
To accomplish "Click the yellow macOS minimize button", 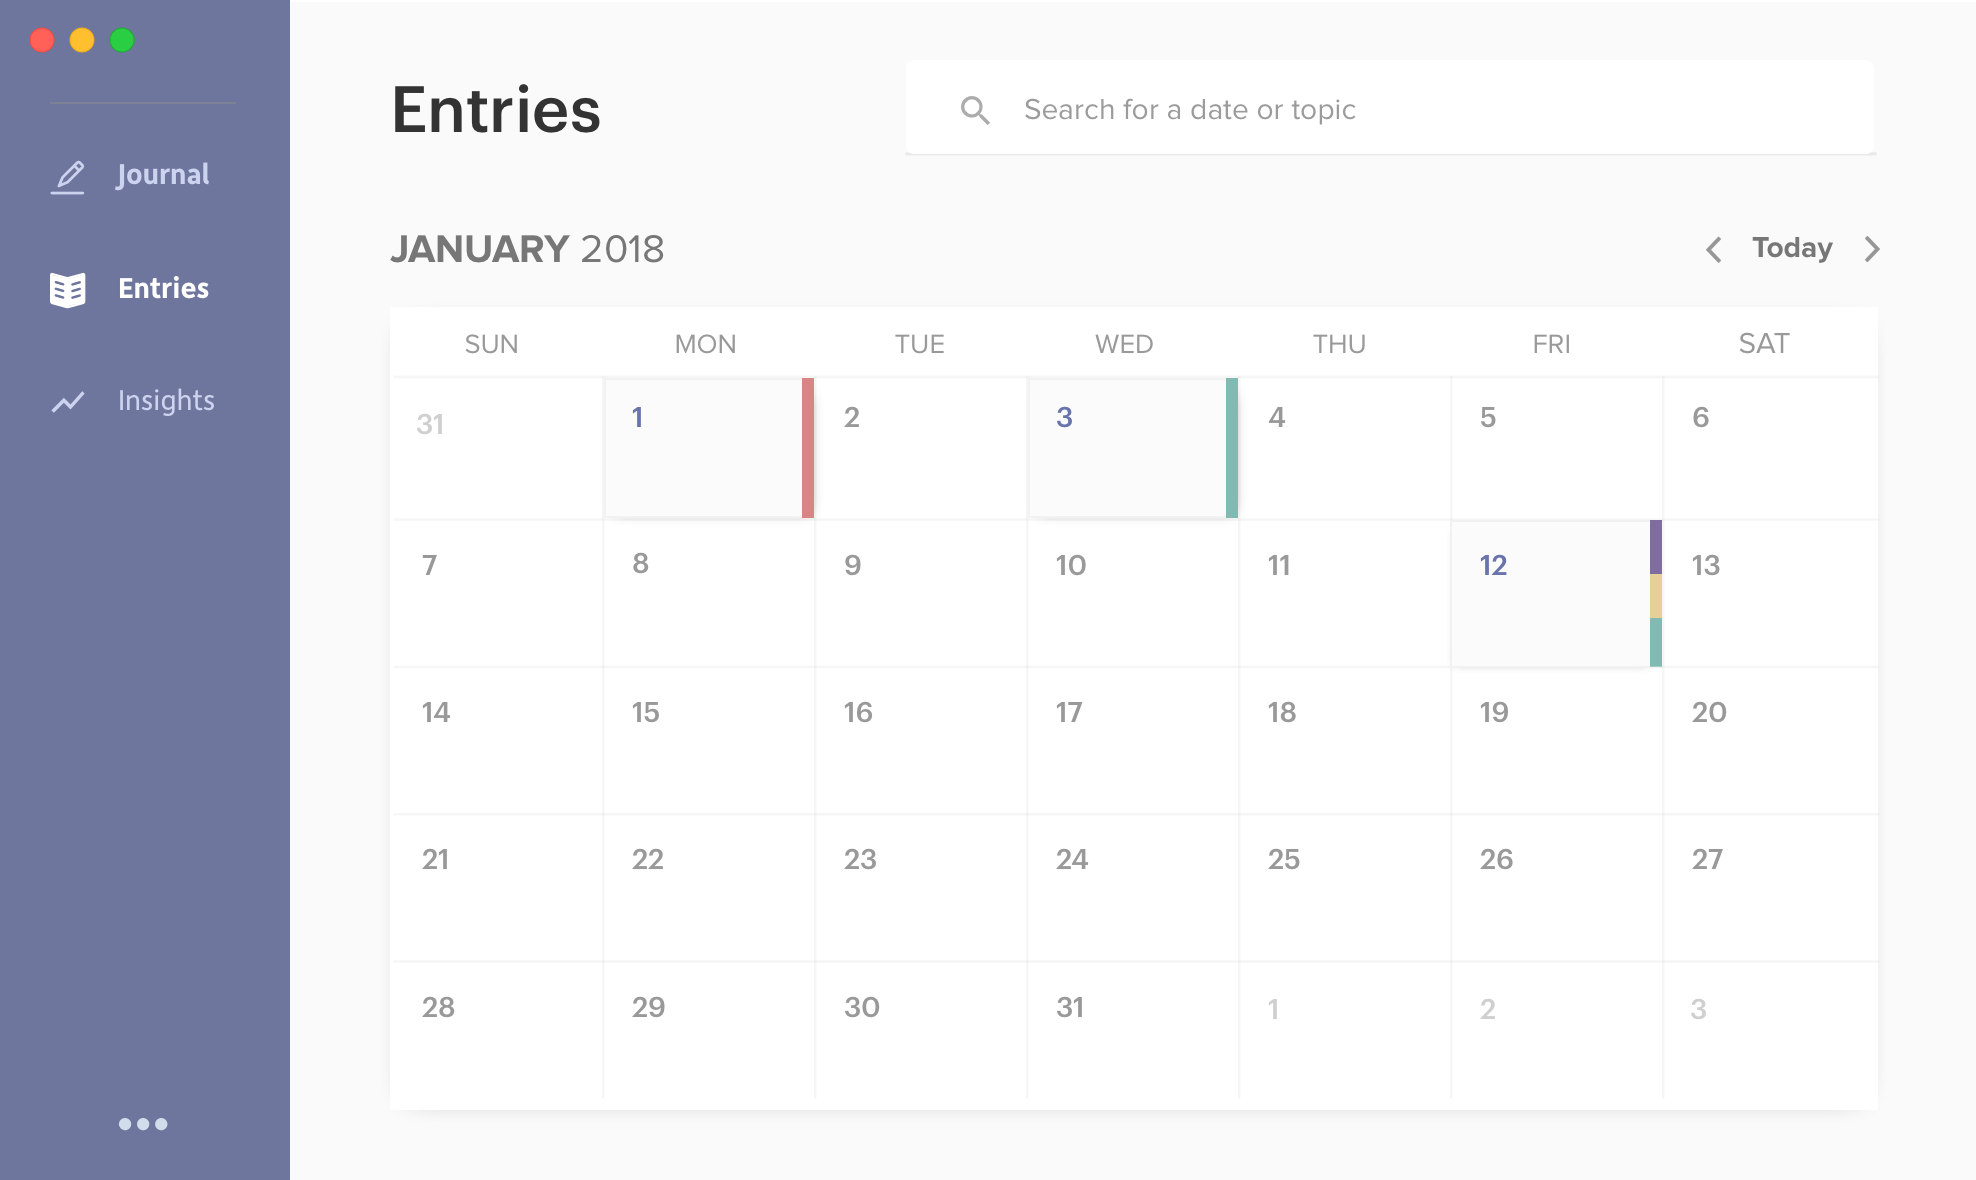I will (x=82, y=40).
